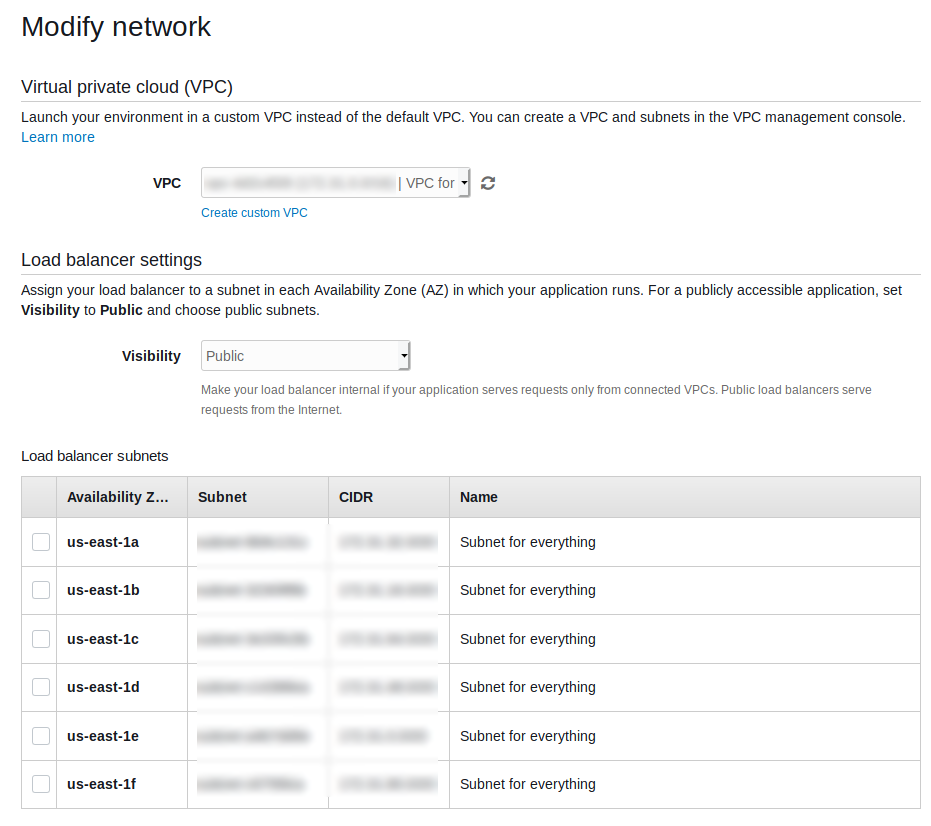The height and width of the screenshot is (826, 931).
Task: Open the Visibility dropdown set to Public
Action: 305,356
